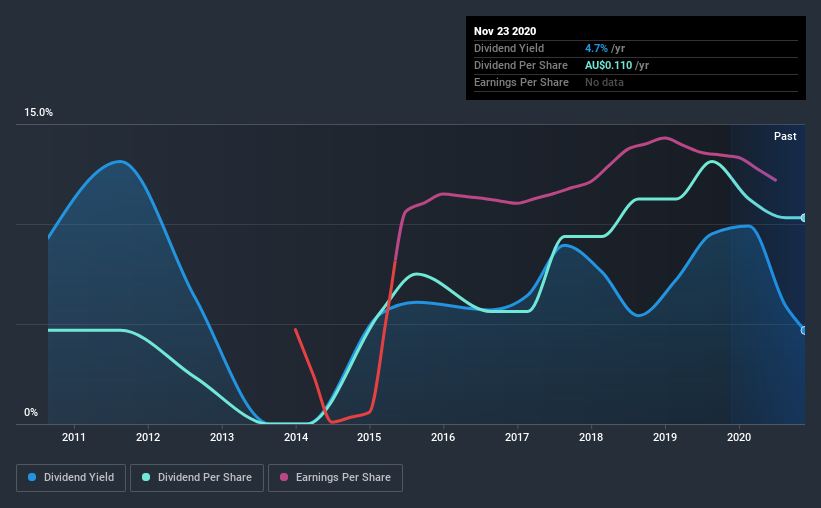Click the No data earnings value
This screenshot has width=821, height=508.
604,82
